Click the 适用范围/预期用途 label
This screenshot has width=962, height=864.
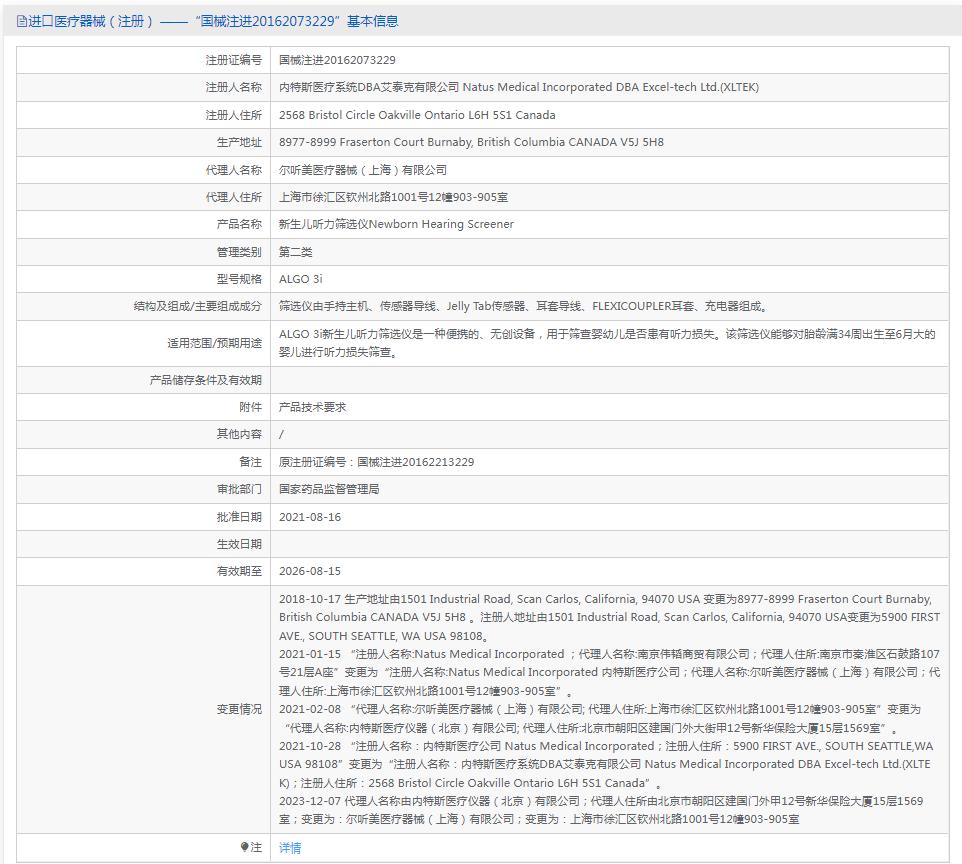215,343
